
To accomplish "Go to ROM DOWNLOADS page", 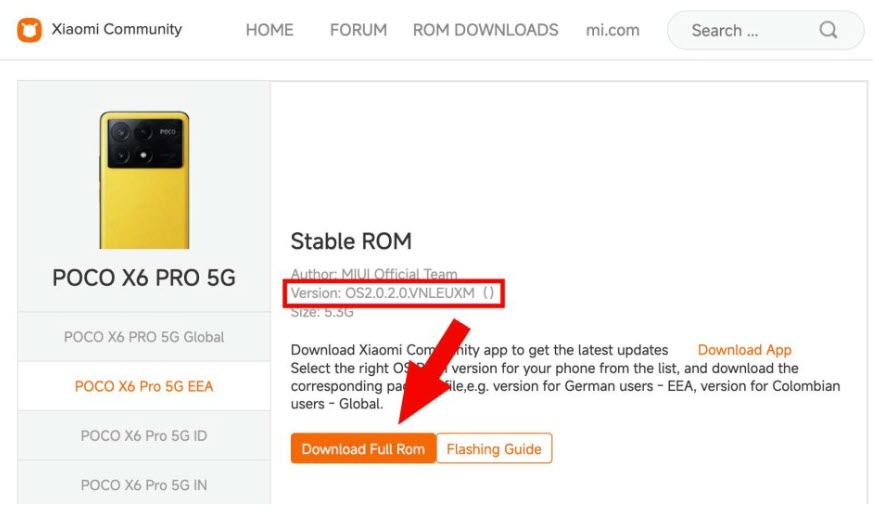I will pos(485,30).
